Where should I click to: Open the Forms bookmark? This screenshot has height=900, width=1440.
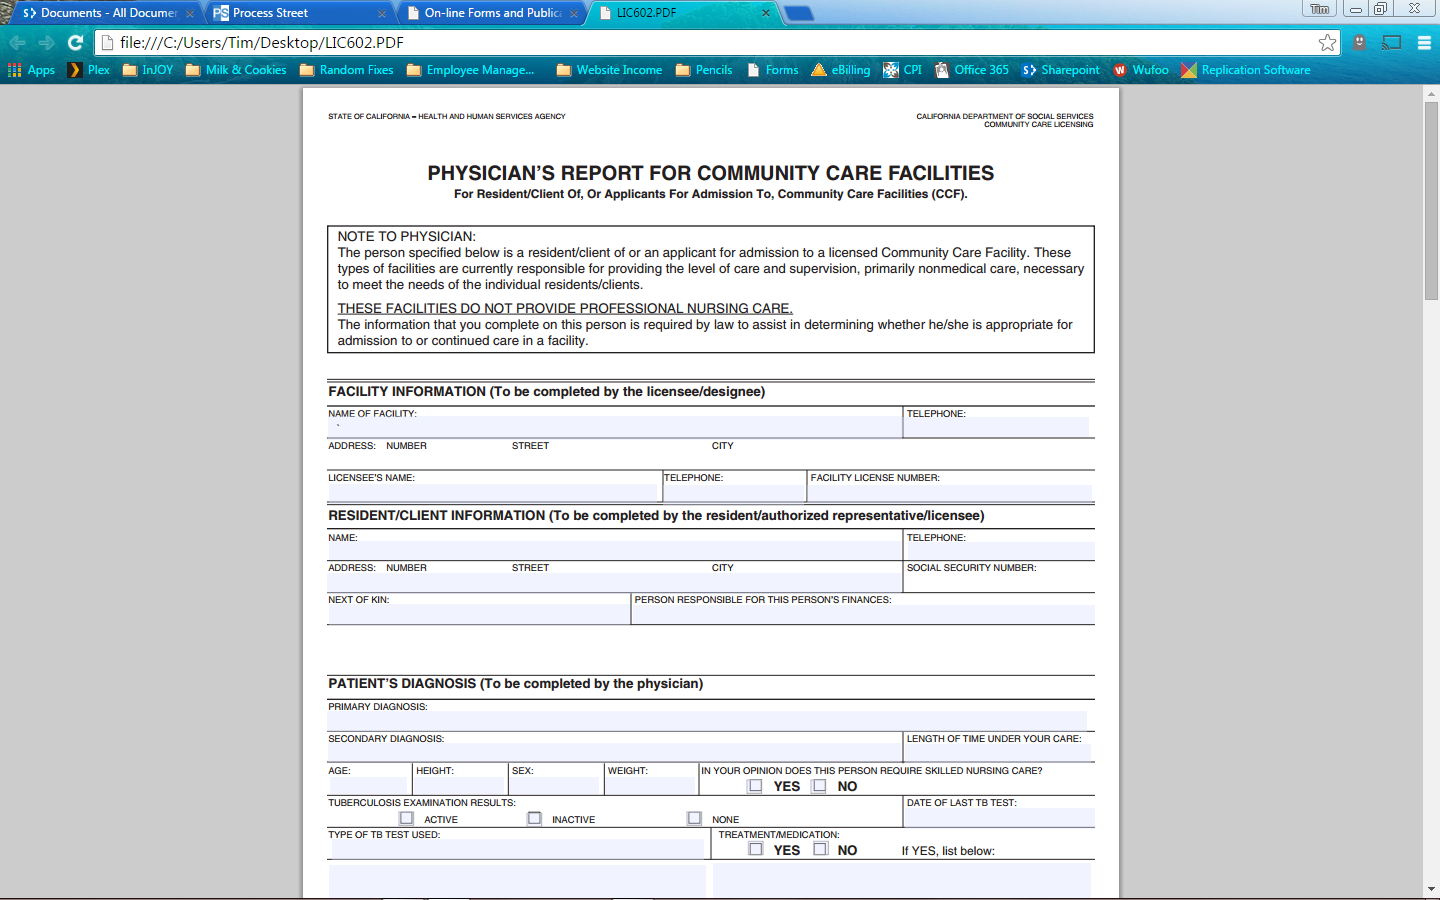coord(773,70)
